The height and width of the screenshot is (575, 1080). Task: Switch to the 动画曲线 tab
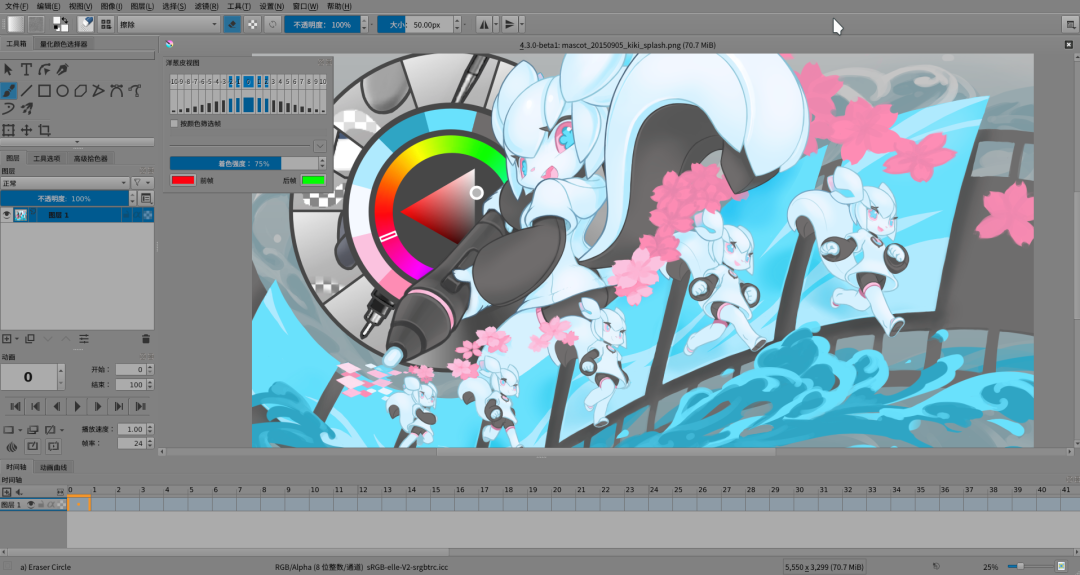click(54, 467)
